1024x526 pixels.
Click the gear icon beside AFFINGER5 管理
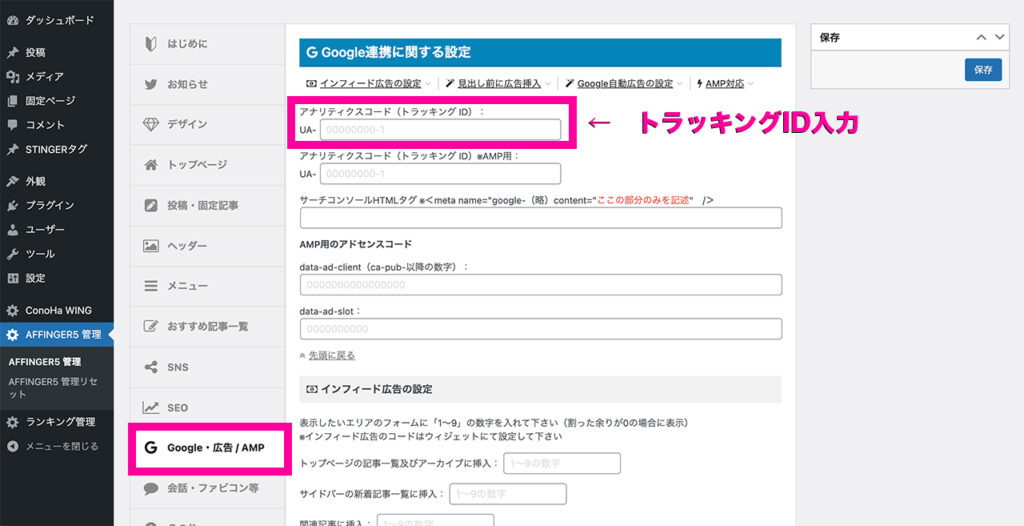click(12, 335)
